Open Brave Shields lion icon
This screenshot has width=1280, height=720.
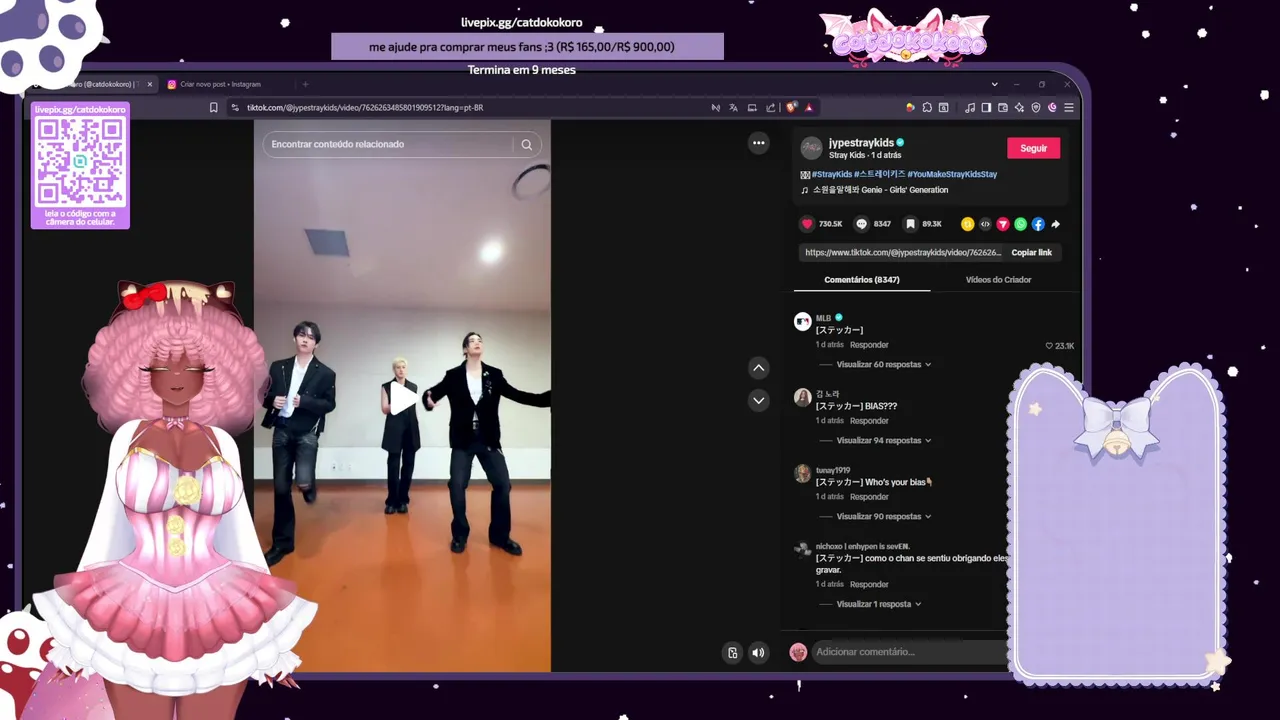point(791,107)
